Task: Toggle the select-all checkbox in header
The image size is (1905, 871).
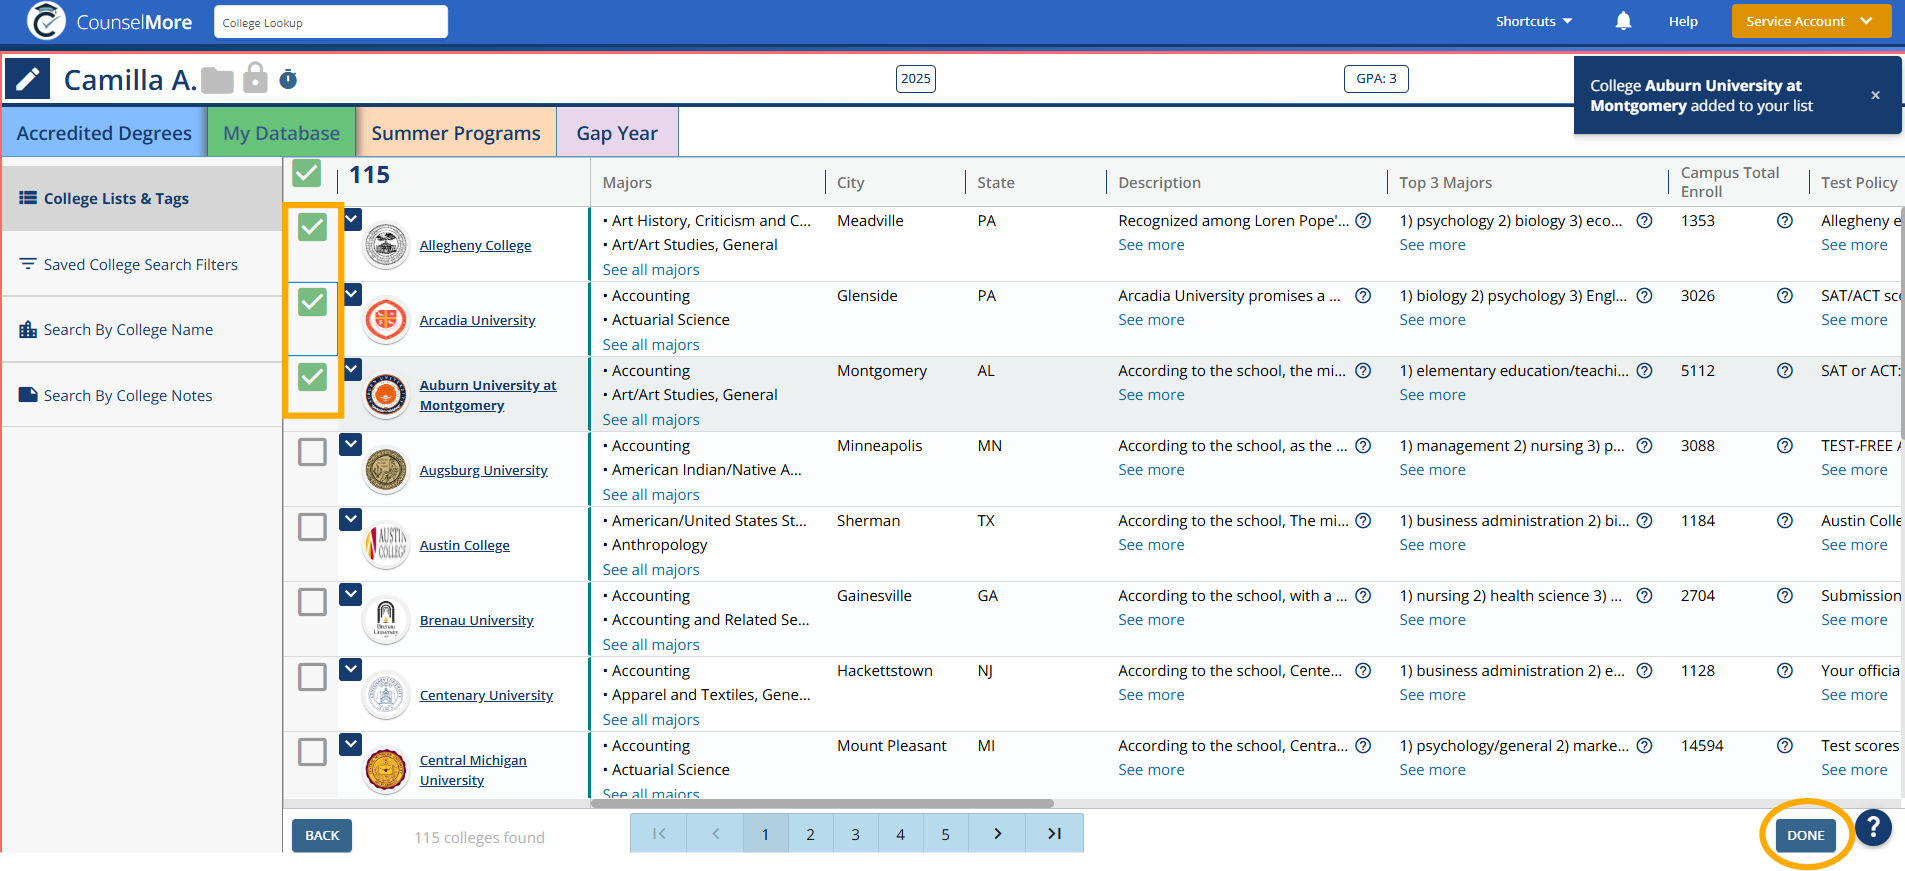Action: (x=306, y=174)
